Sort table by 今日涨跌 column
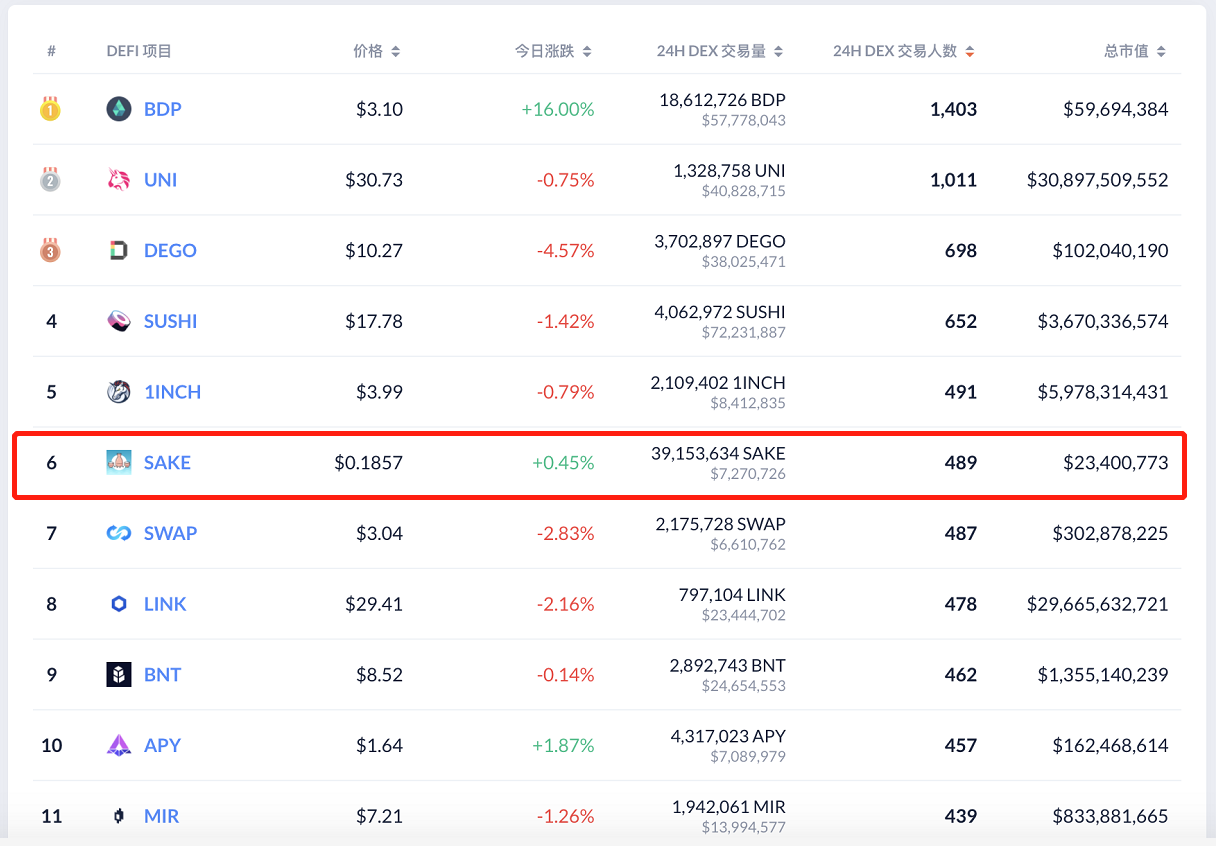The image size is (1216, 846). click(553, 51)
